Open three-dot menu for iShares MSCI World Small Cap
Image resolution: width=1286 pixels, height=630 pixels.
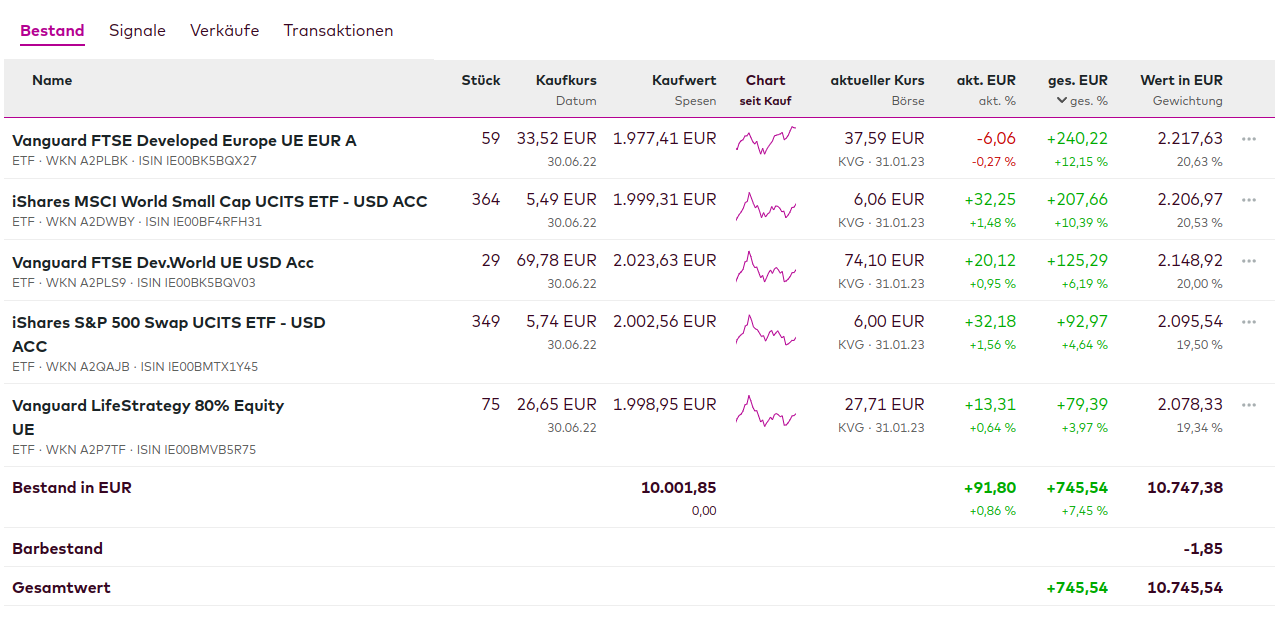click(x=1248, y=200)
